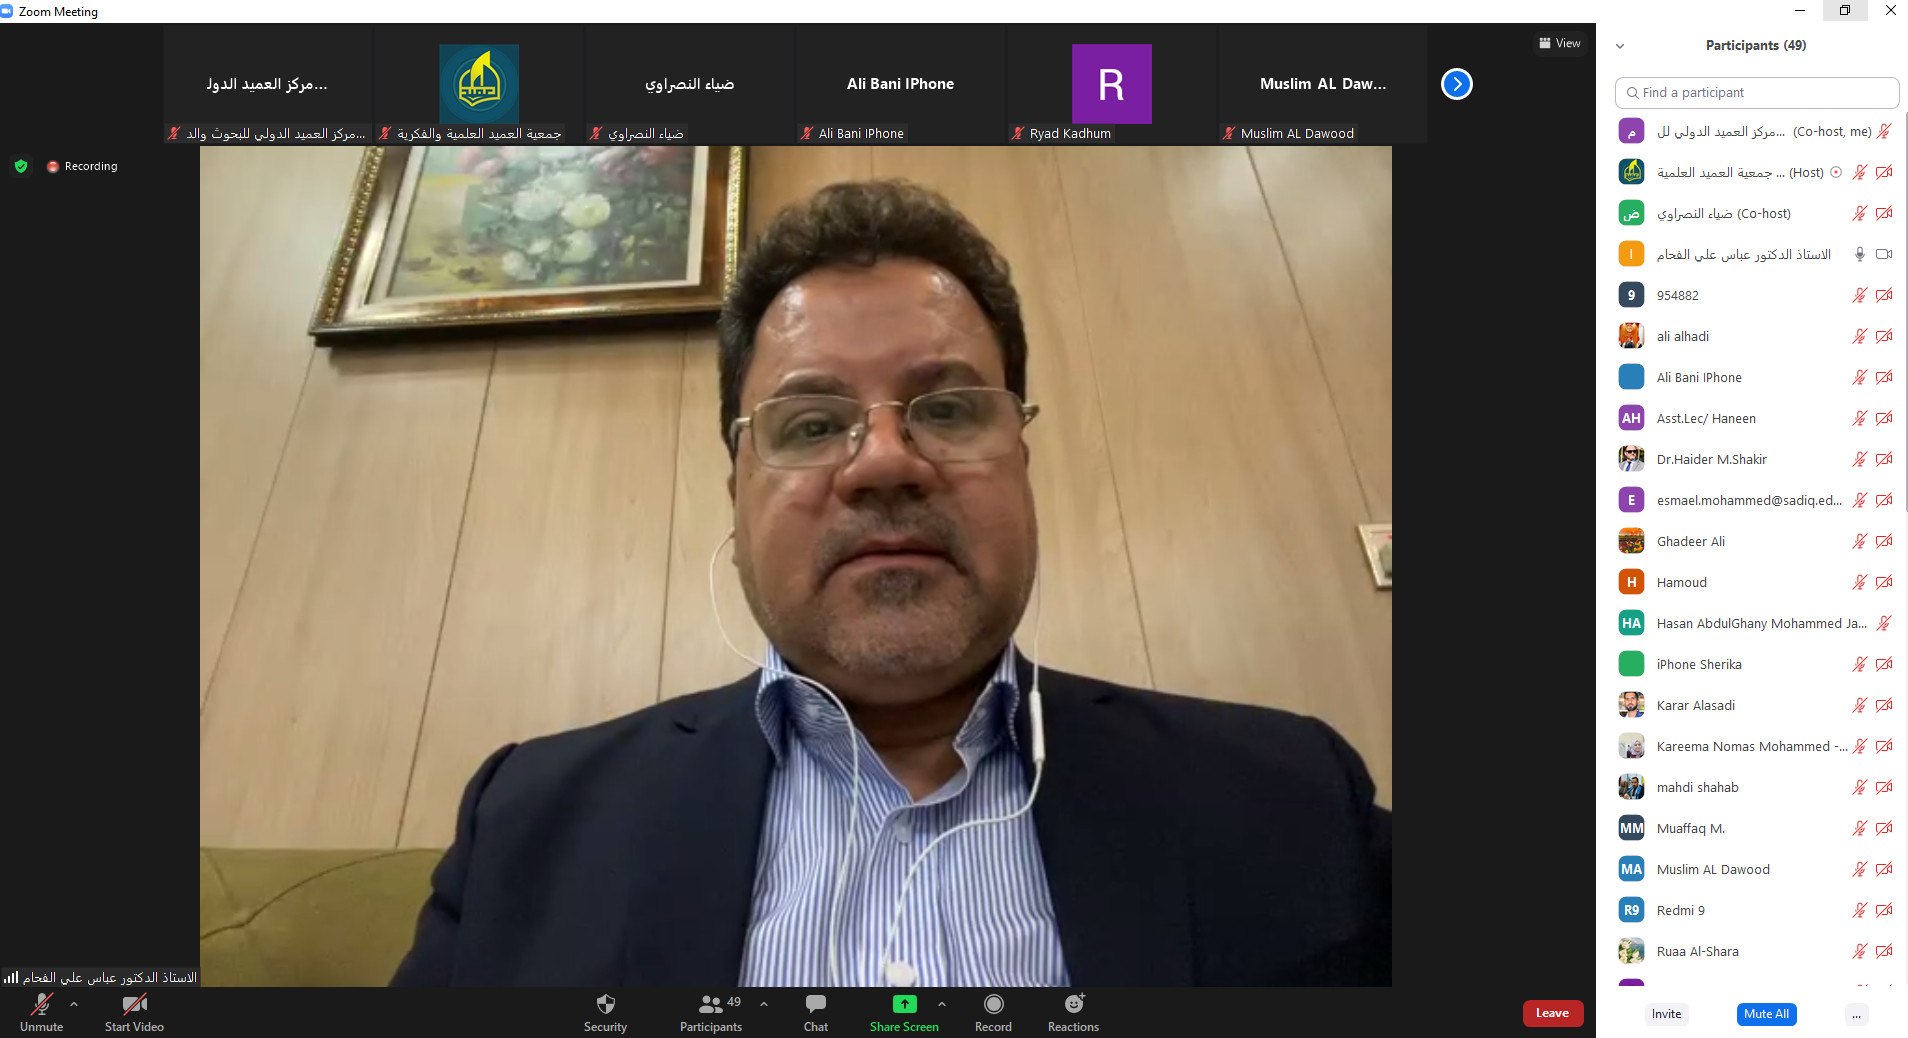Collapse the Participants panel chevron

(x=1620, y=46)
